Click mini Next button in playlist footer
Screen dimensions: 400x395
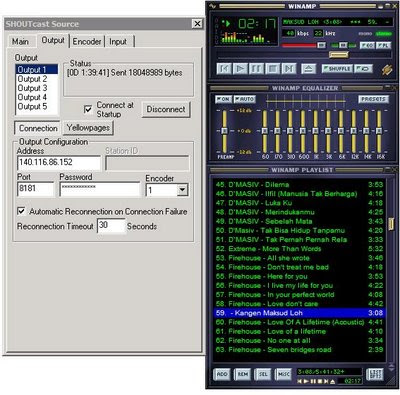[x=326, y=381]
